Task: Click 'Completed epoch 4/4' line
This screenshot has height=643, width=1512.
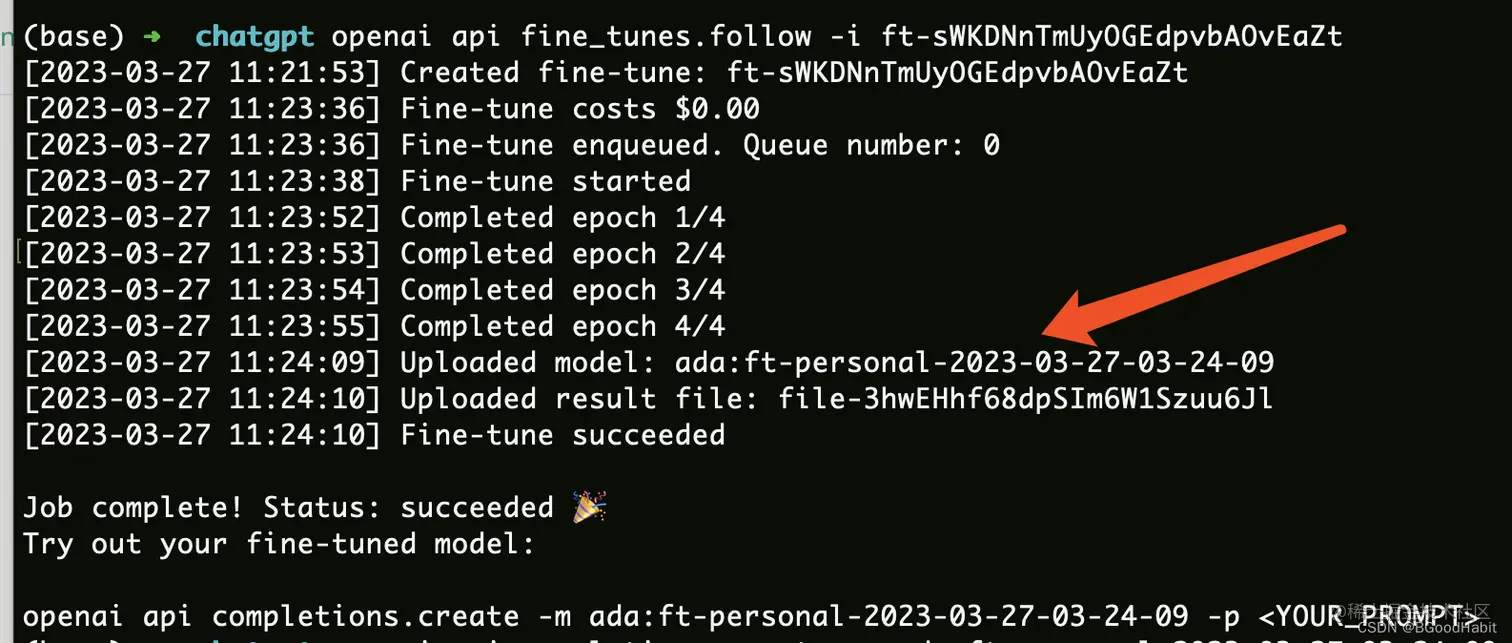Action: [374, 326]
